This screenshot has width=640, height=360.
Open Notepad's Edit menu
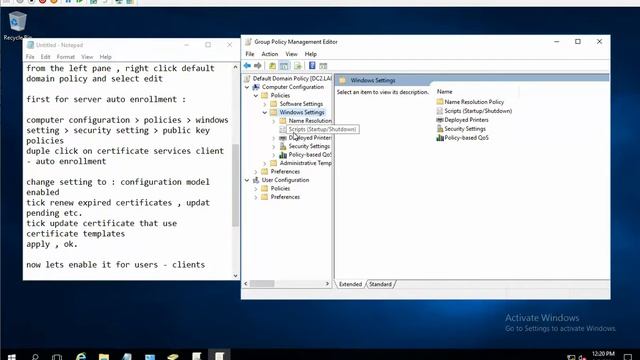45,57
